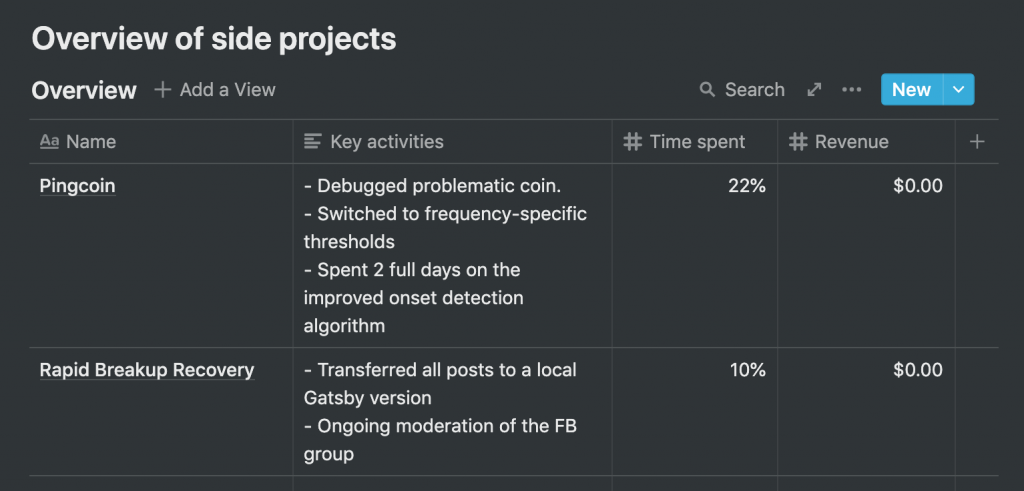Open the Overview view switcher
1024x491 pixels.
point(84,91)
